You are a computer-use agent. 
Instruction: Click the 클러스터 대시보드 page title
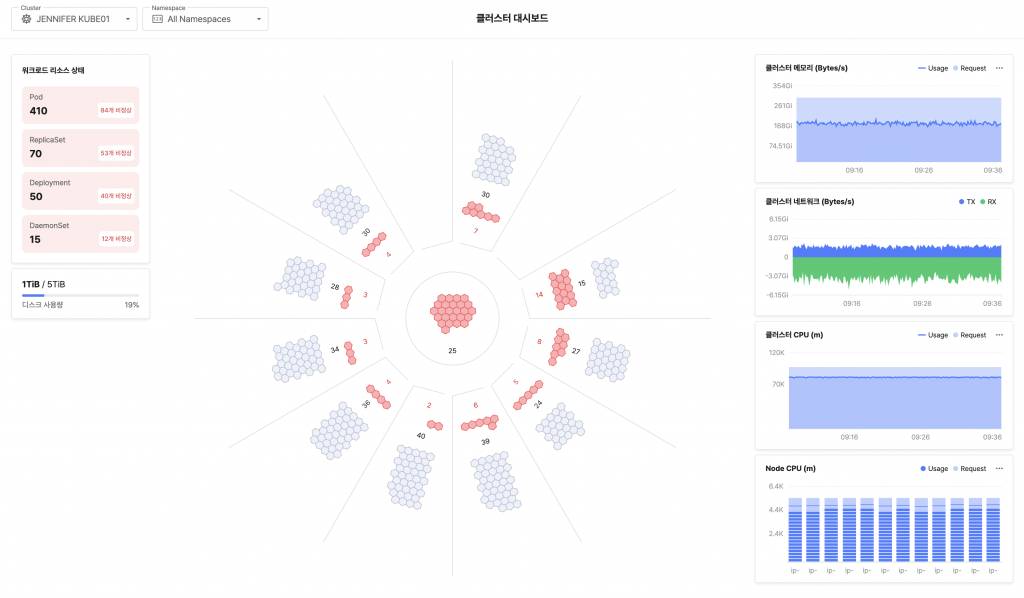pos(512,18)
